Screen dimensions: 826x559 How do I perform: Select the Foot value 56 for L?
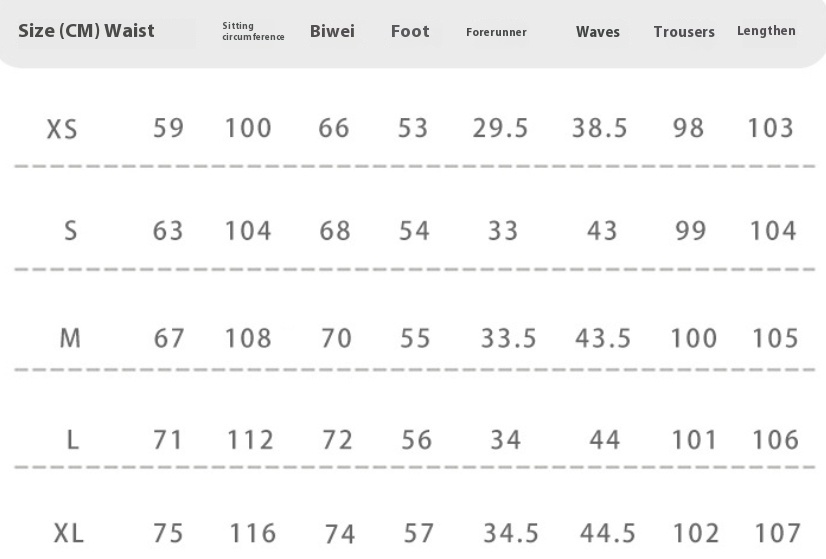pyautogui.click(x=415, y=440)
